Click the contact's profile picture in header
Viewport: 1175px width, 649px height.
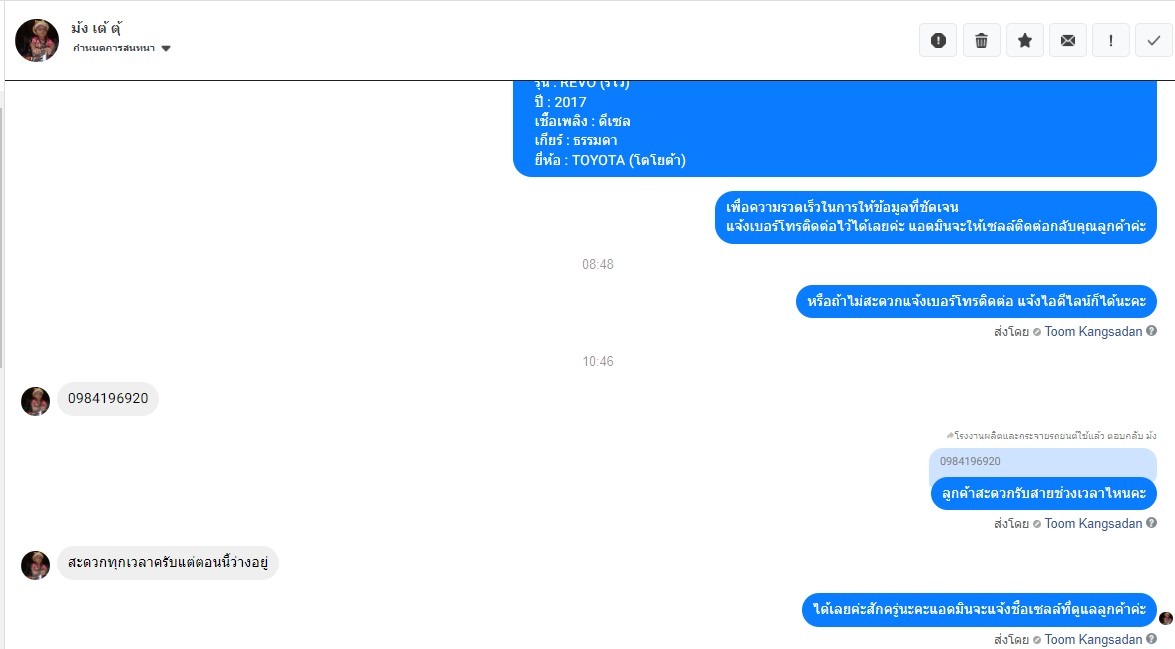[x=37, y=40]
